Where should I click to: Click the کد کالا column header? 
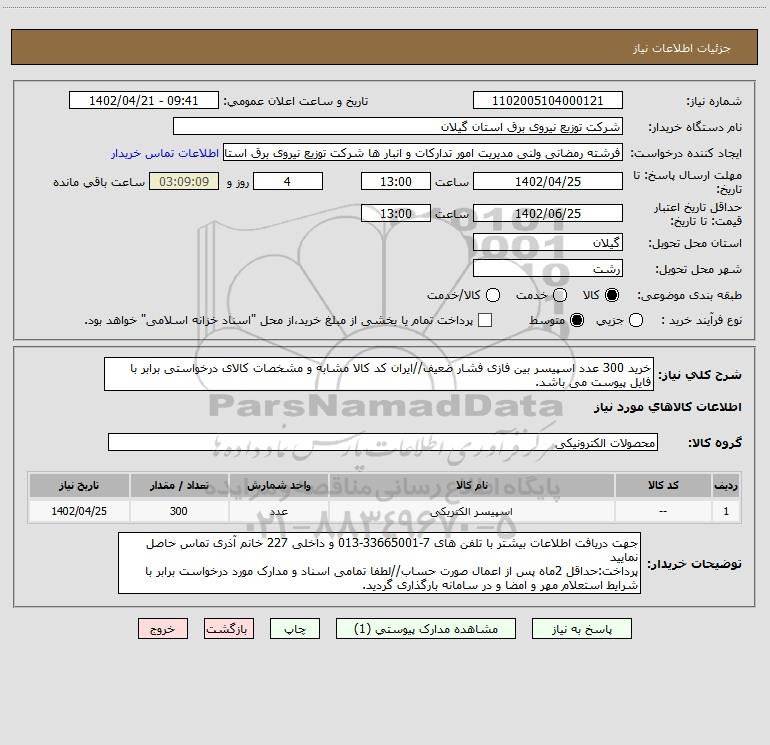click(663, 485)
